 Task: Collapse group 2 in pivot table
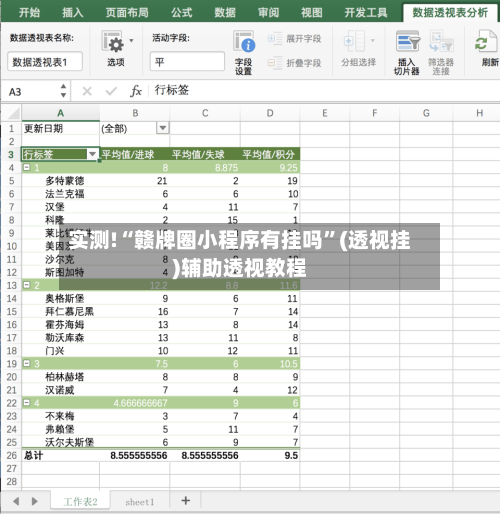[x=27, y=285]
